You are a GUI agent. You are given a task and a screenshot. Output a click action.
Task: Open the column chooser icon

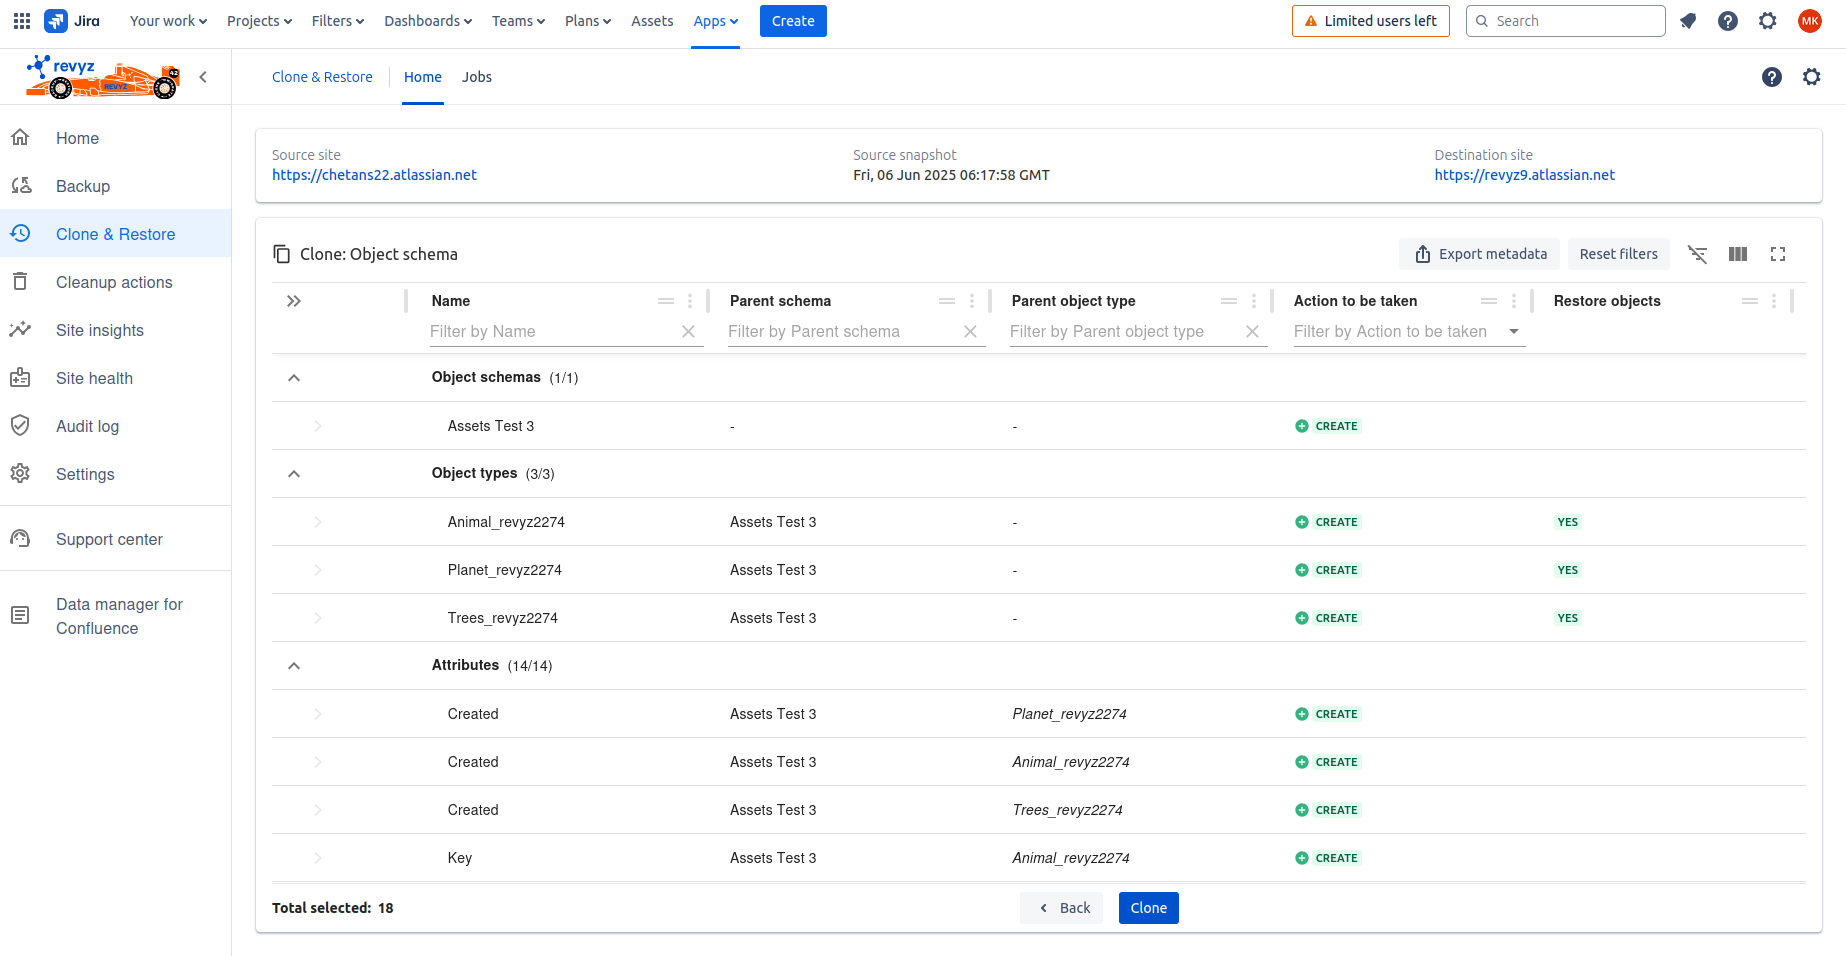pyautogui.click(x=1737, y=254)
